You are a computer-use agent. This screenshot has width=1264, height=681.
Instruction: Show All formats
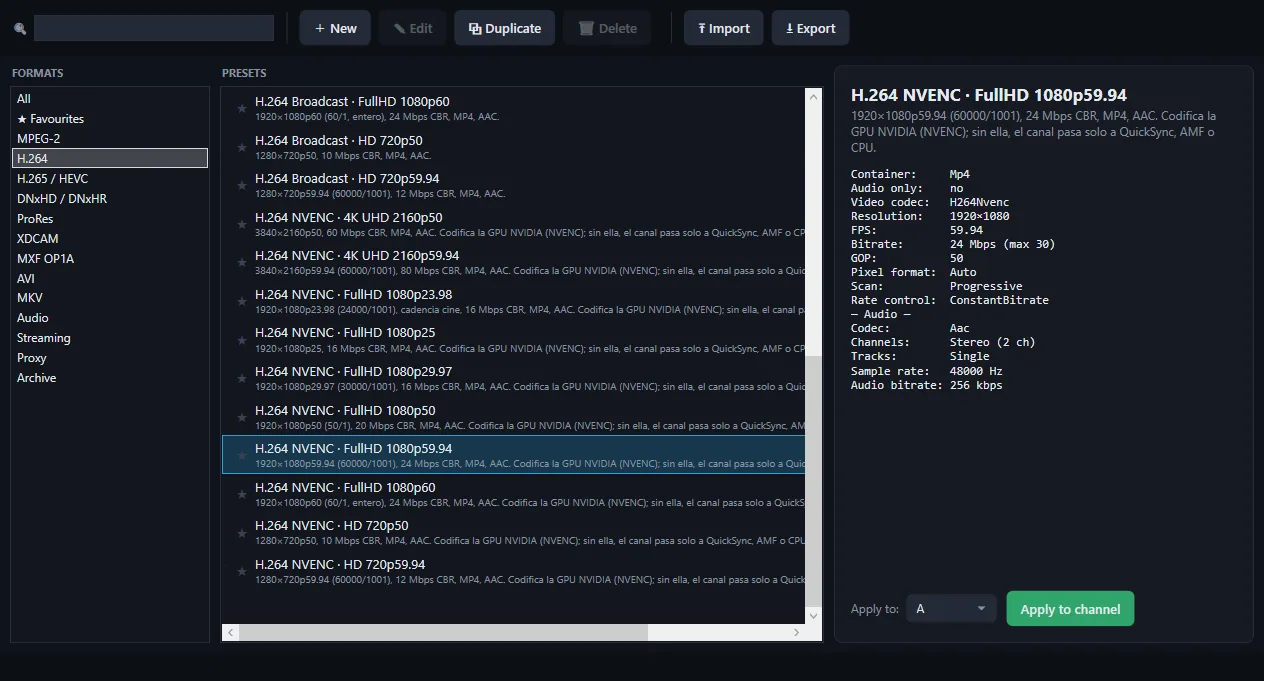(x=110, y=99)
